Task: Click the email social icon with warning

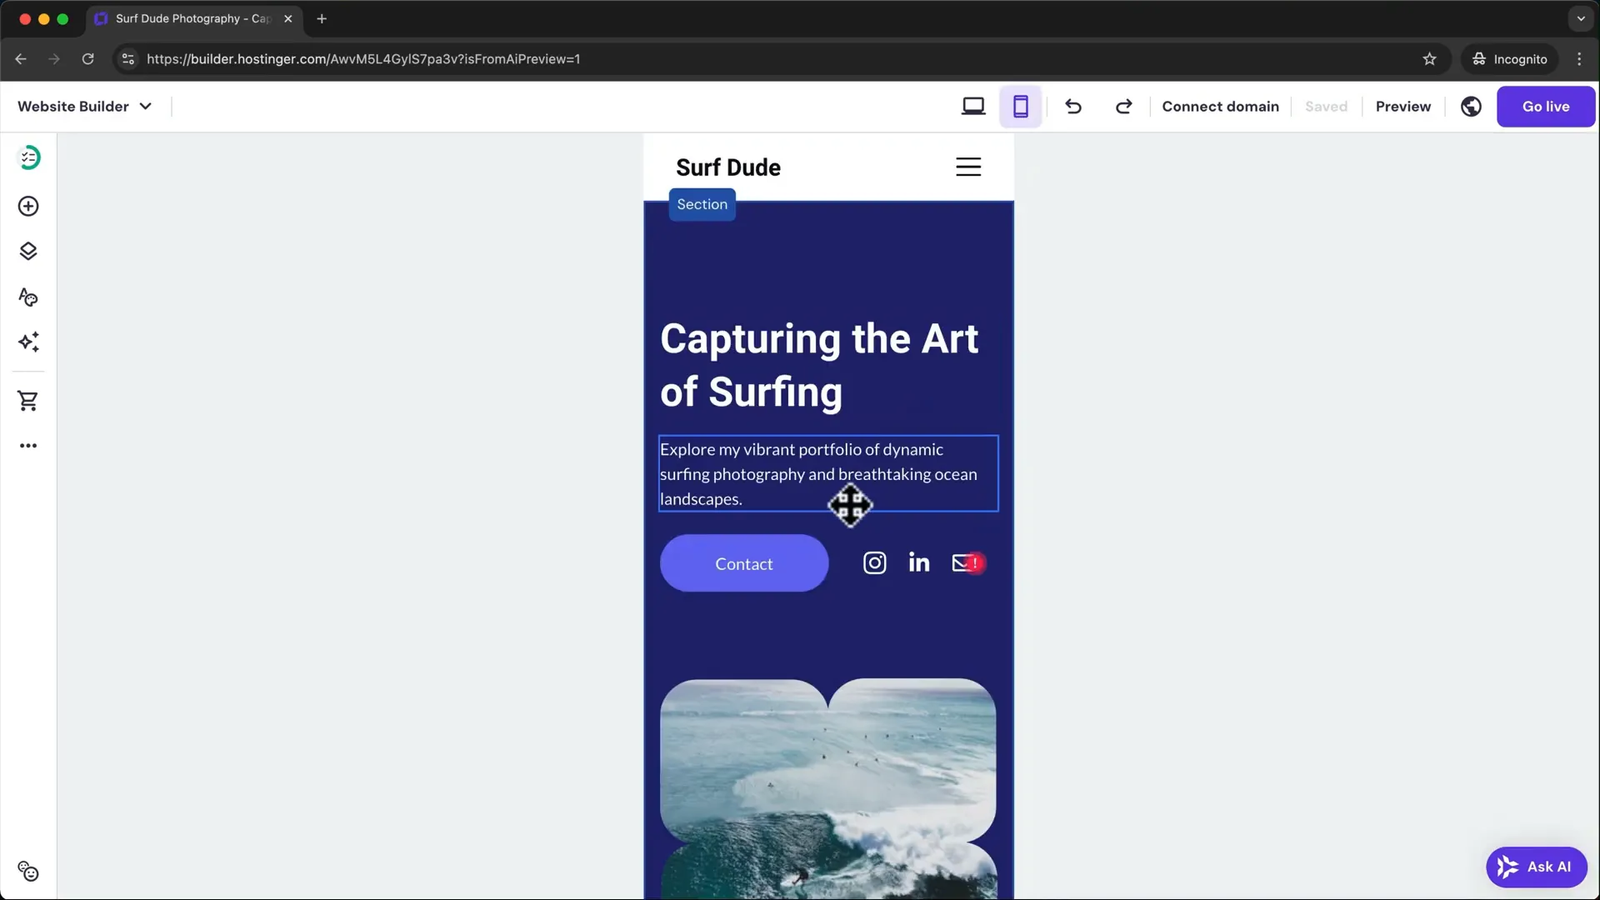Action: click(967, 563)
